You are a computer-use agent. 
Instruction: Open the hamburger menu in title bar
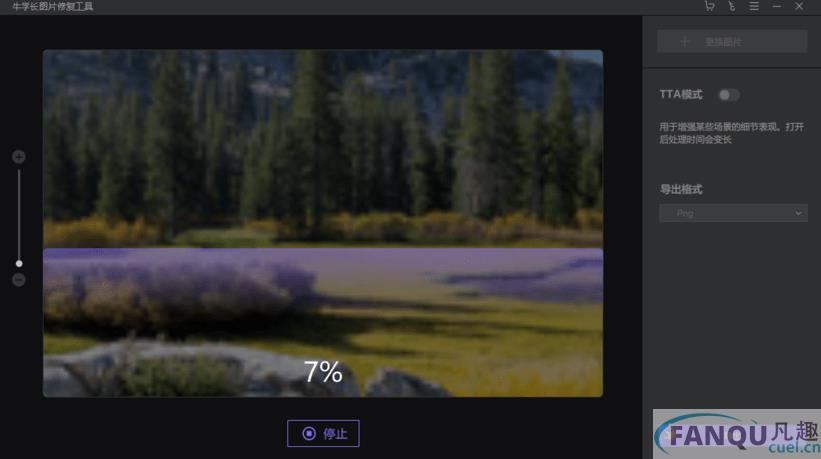coord(754,6)
